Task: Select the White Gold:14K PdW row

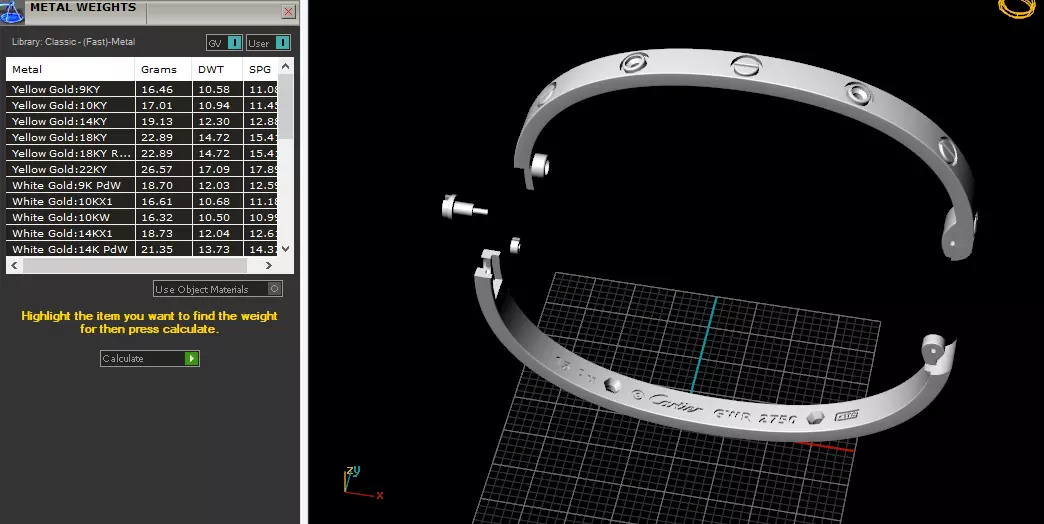Action: 142,249
